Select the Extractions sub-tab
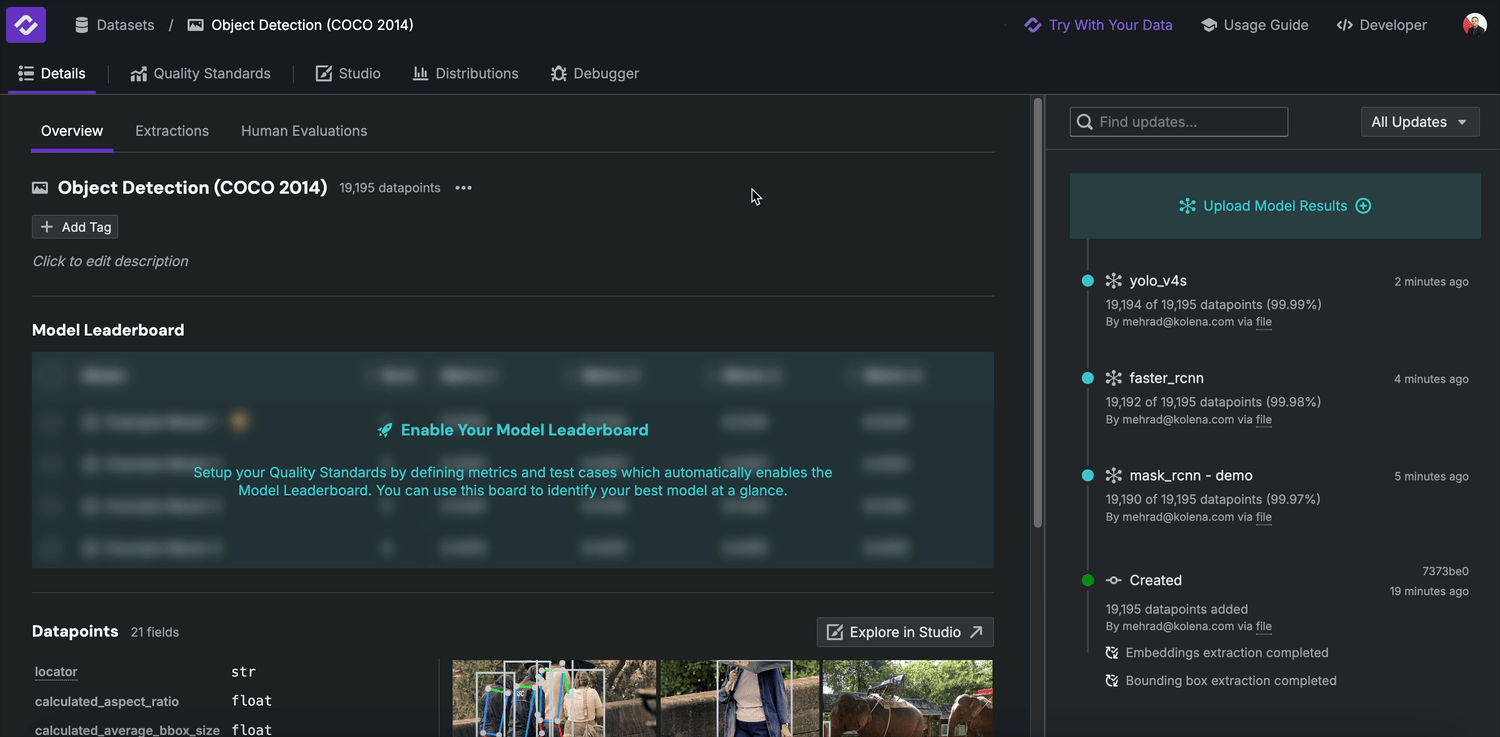Image resolution: width=1500 pixels, height=737 pixels. click(172, 131)
